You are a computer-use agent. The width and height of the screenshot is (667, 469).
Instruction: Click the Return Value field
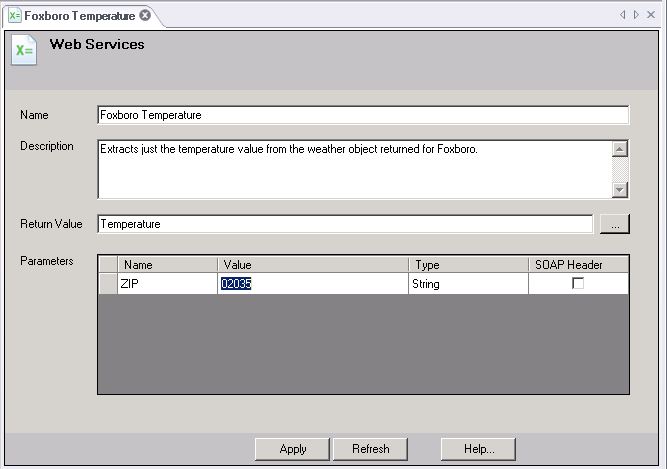point(345,224)
